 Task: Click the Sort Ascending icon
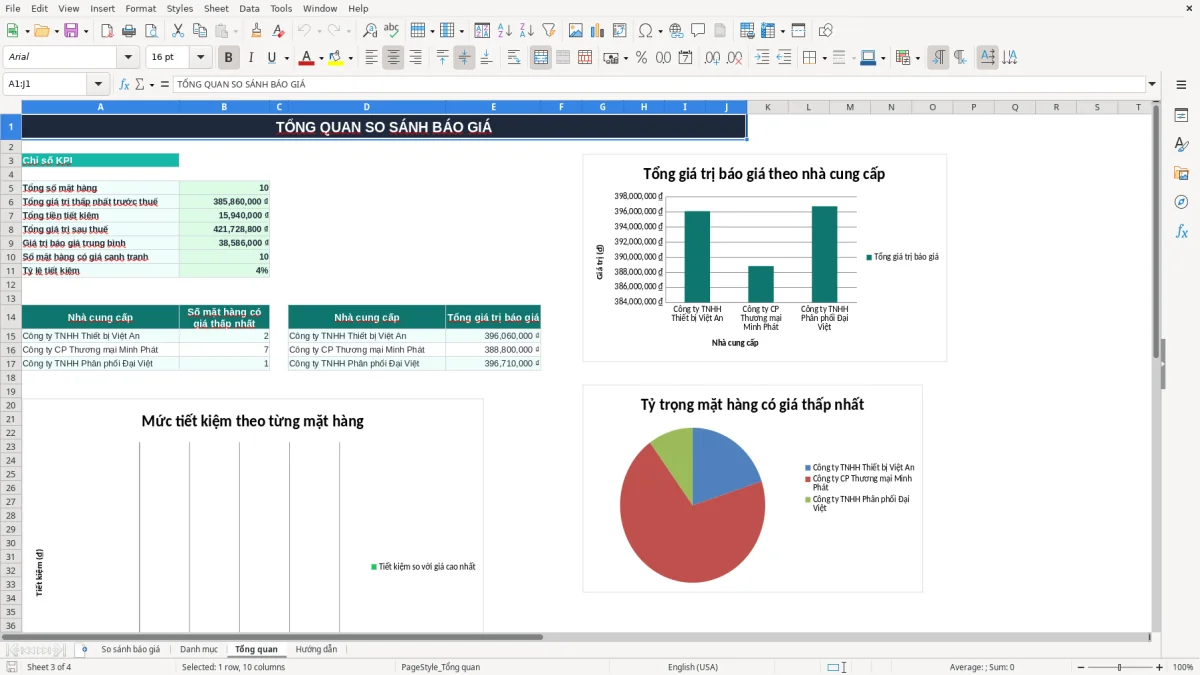(x=504, y=31)
